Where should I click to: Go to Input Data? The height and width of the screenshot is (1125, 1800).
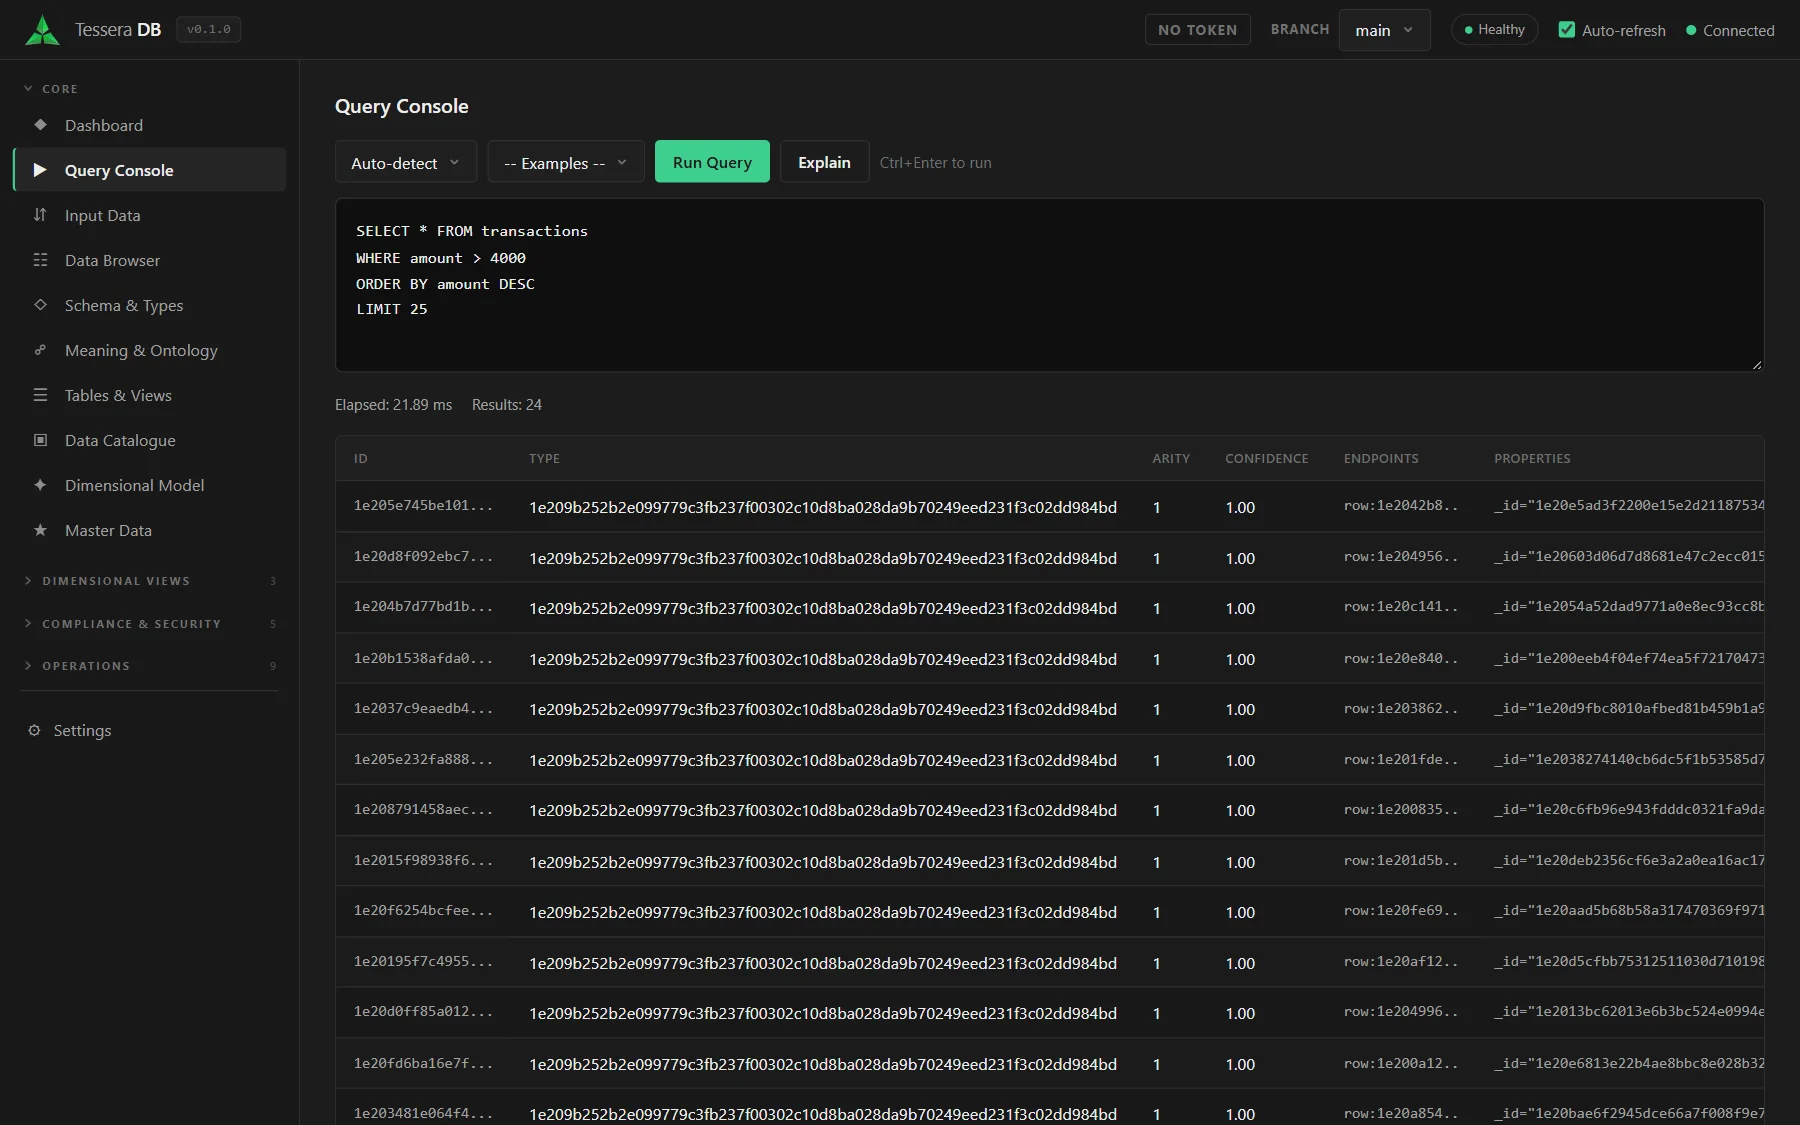coord(150,215)
